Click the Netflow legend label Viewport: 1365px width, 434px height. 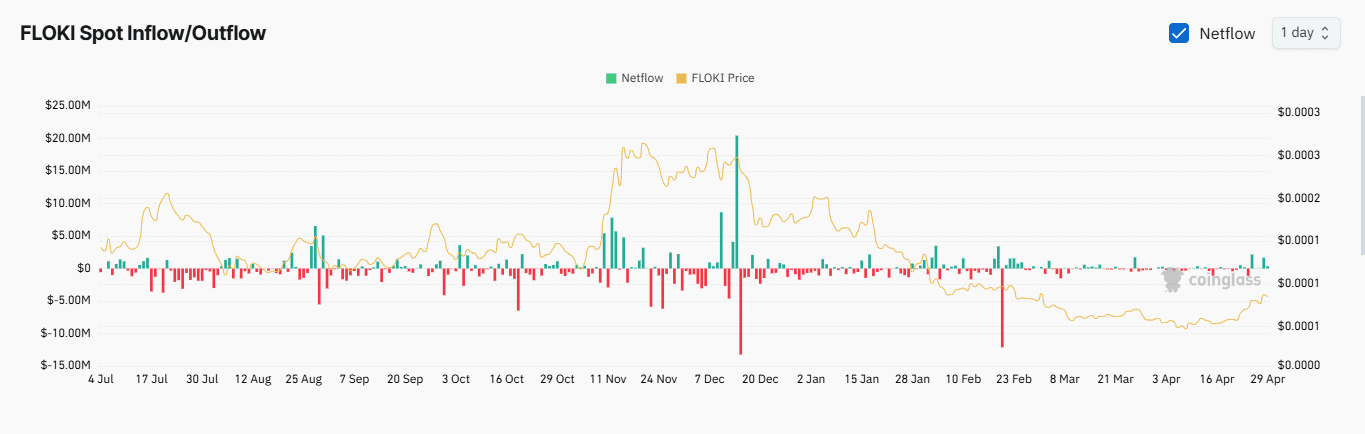[x=642, y=78]
